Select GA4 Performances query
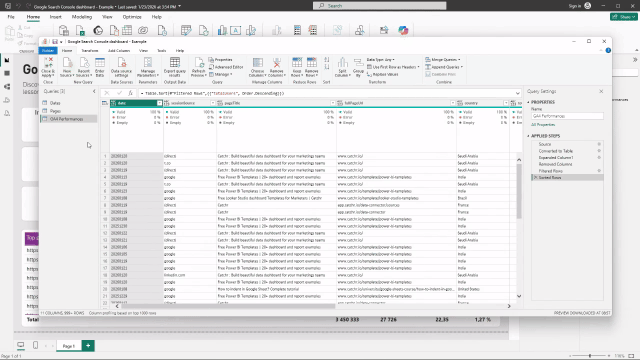The width and height of the screenshot is (640, 360). click(x=66, y=119)
